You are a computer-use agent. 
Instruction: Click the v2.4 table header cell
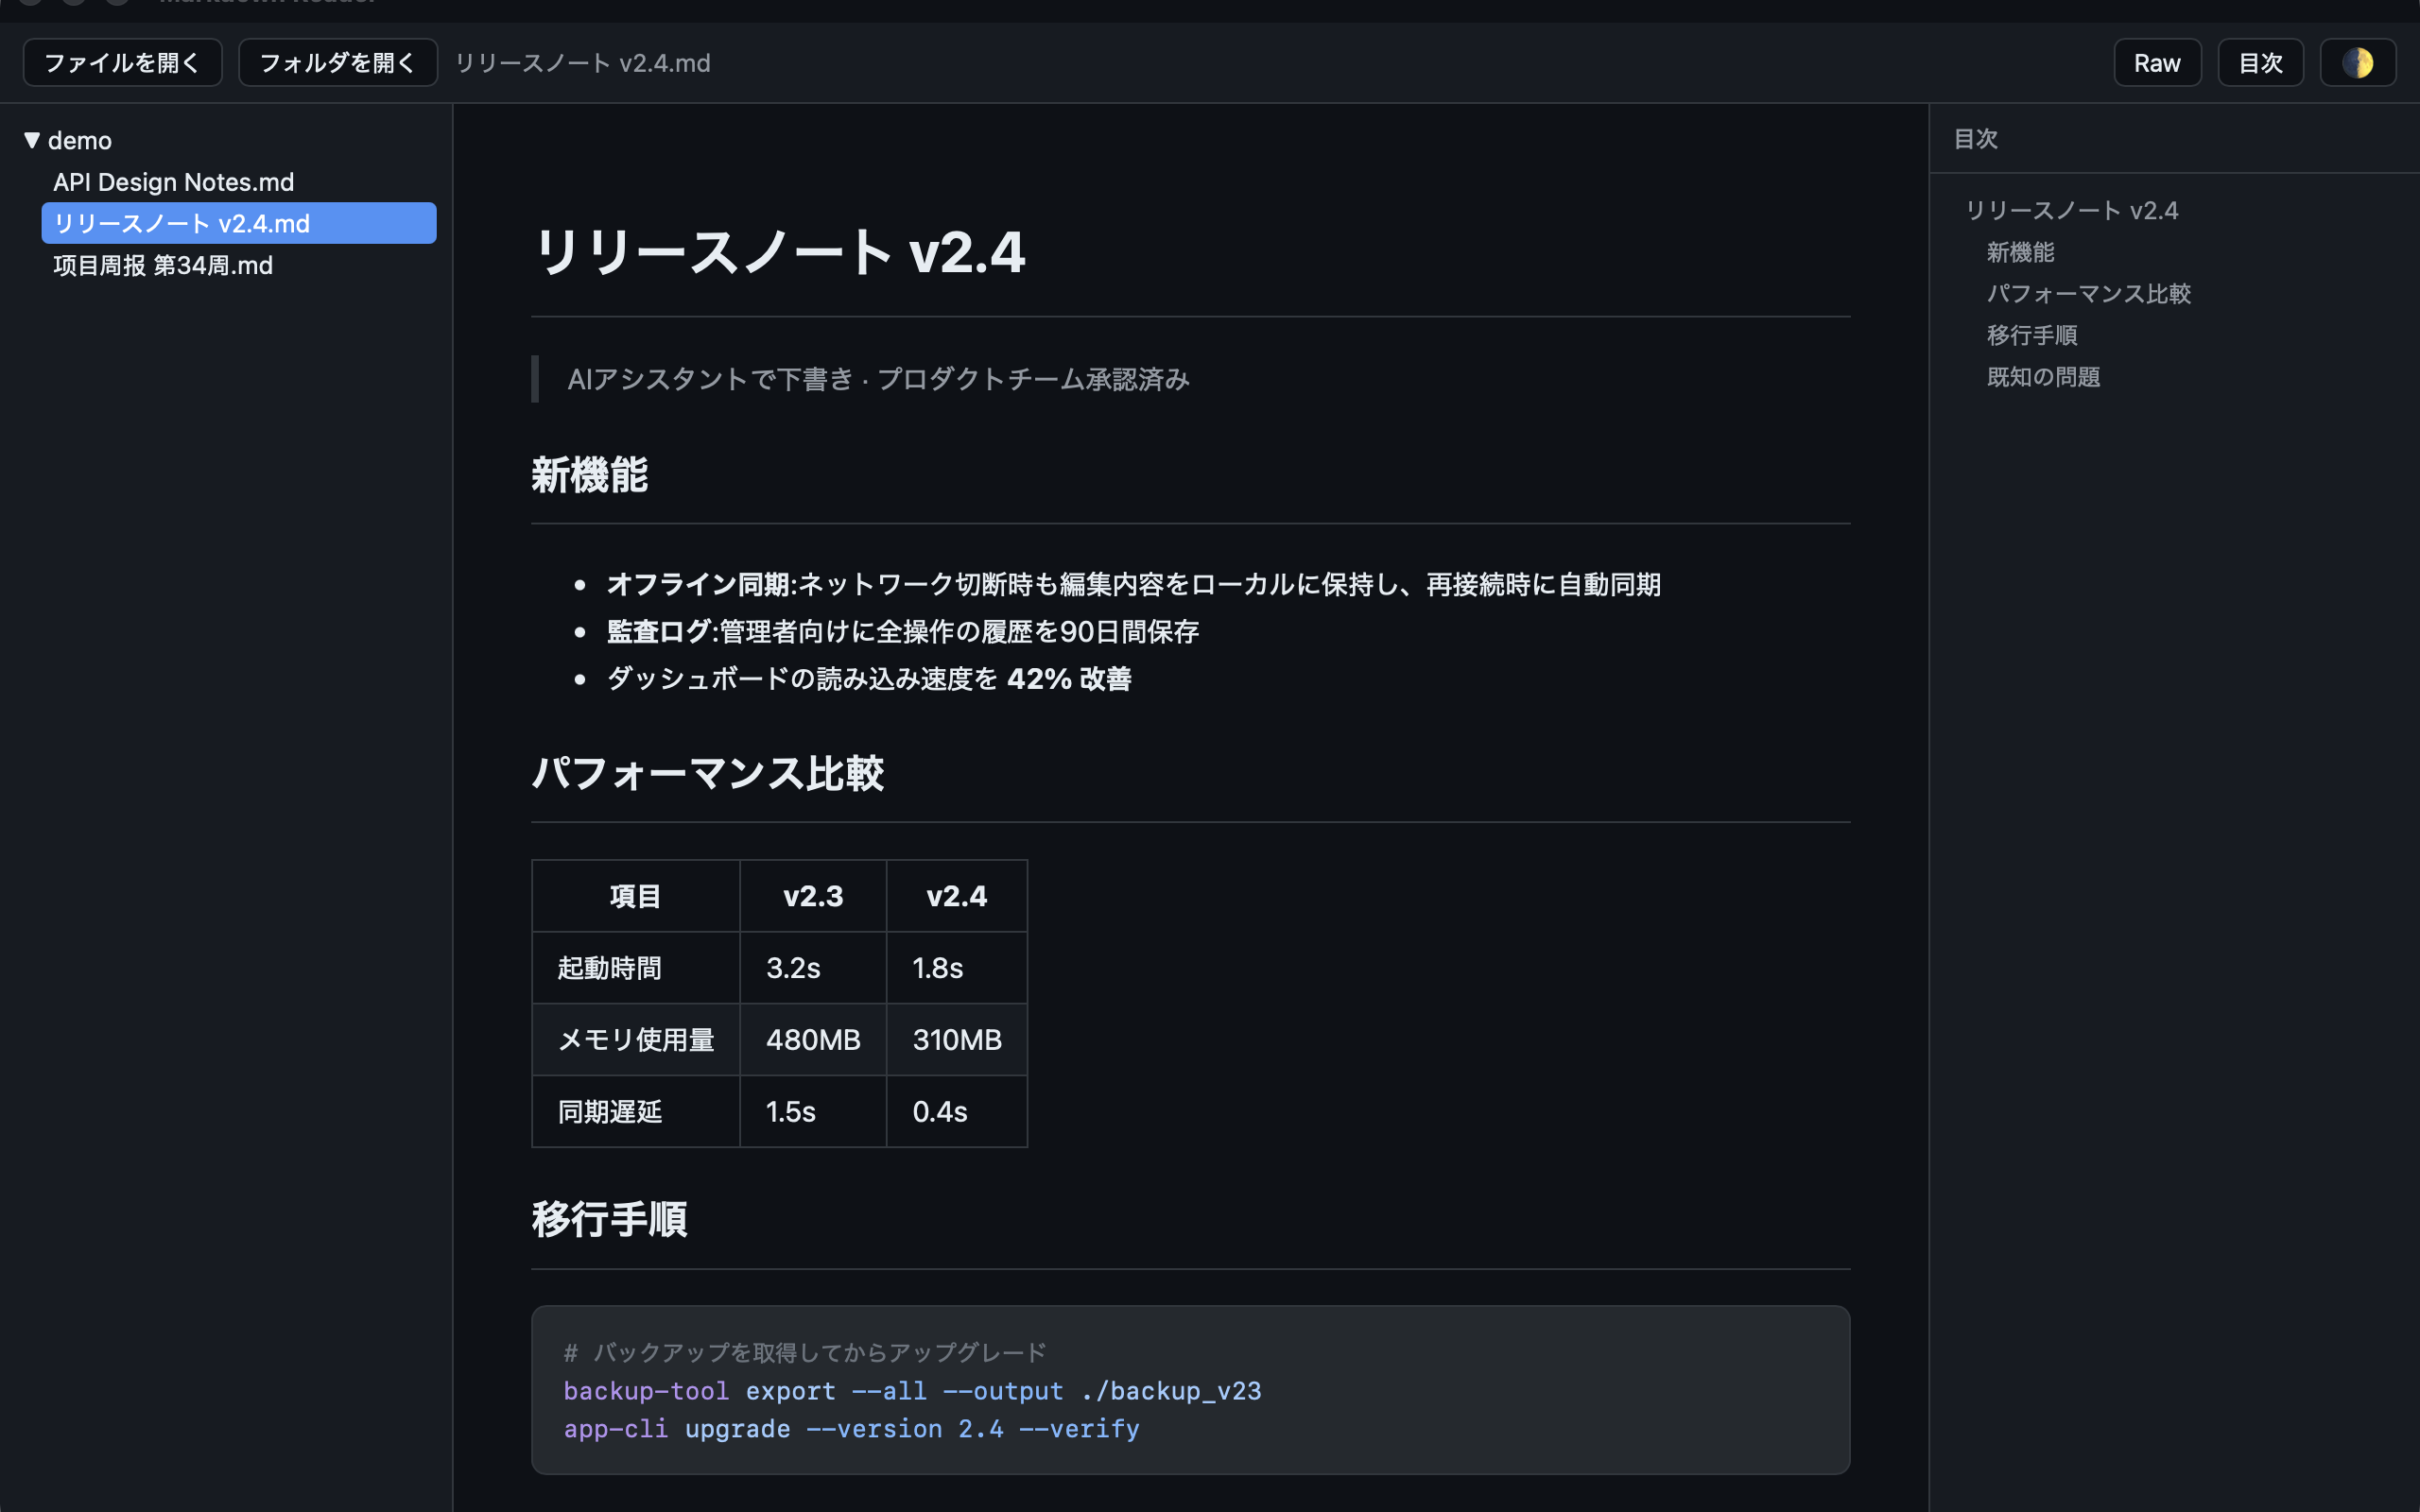[957, 896]
